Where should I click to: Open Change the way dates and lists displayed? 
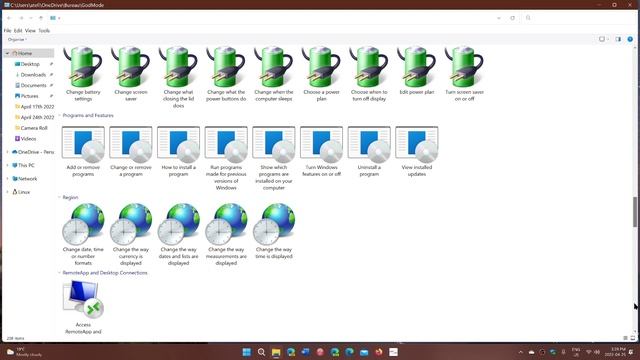point(178,234)
